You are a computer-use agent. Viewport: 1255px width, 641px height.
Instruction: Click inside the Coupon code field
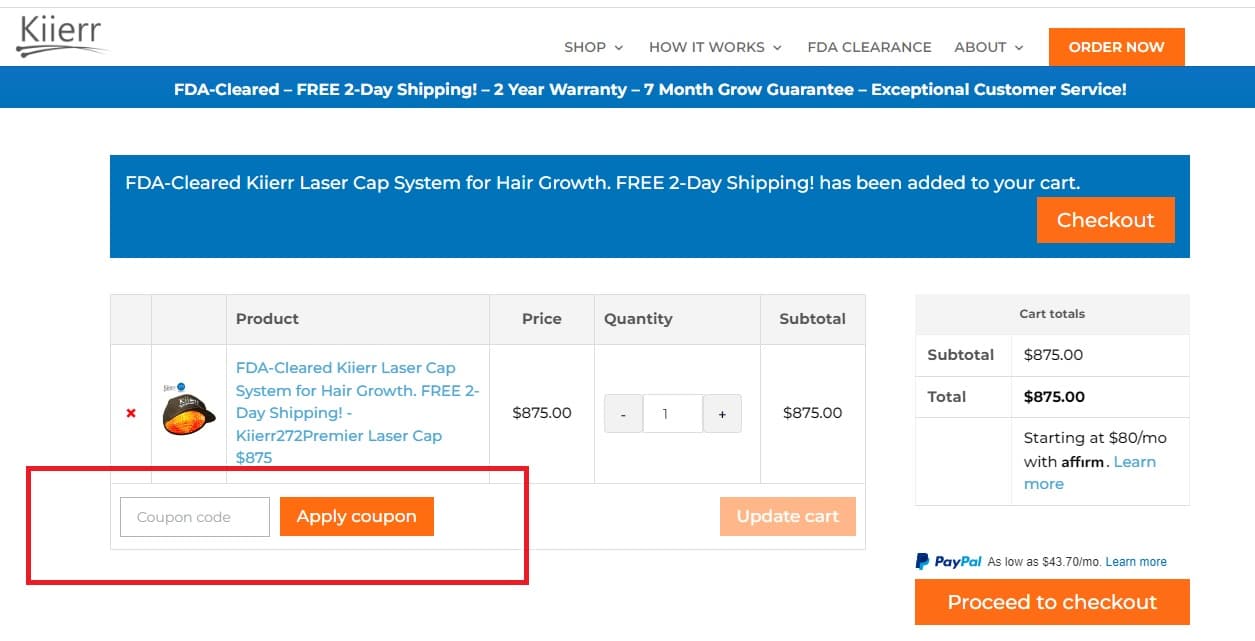194,516
